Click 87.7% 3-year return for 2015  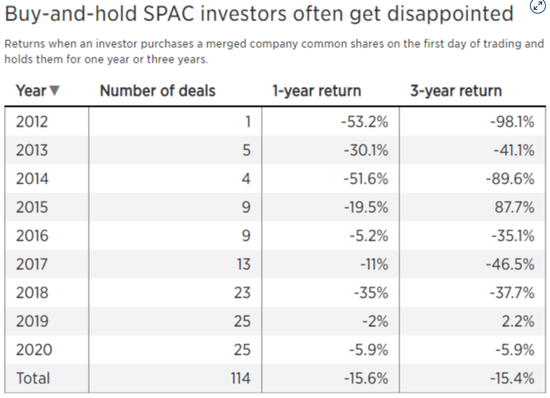point(514,207)
